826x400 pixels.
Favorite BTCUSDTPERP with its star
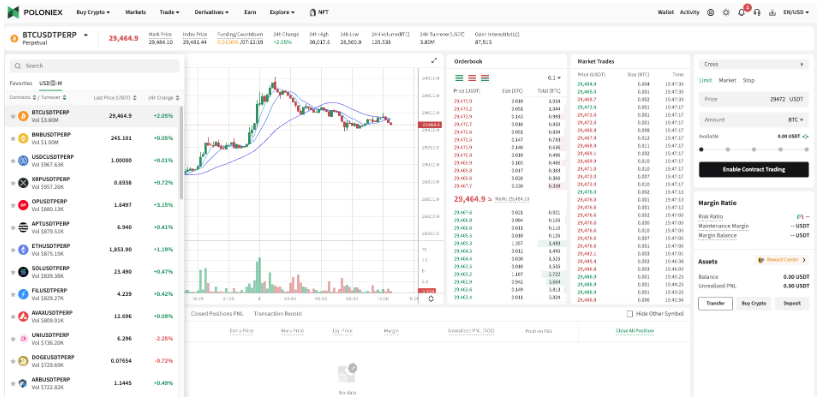click(x=13, y=116)
